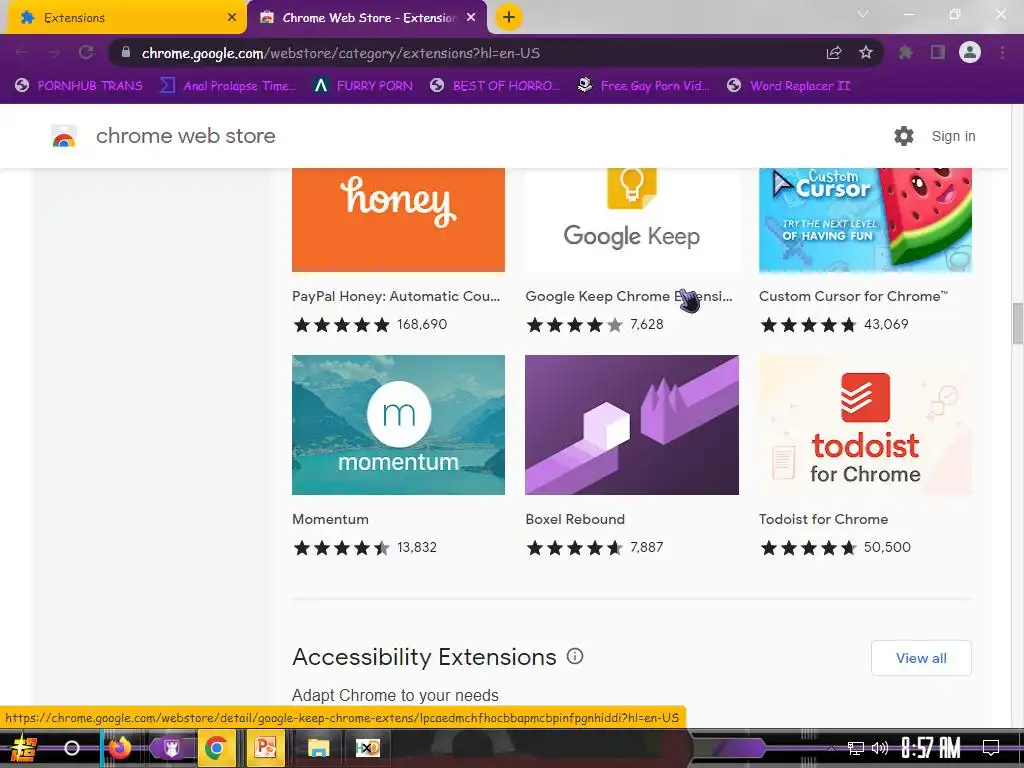This screenshot has height=768, width=1024.
Task: View site information via lock icon
Action: [126, 53]
